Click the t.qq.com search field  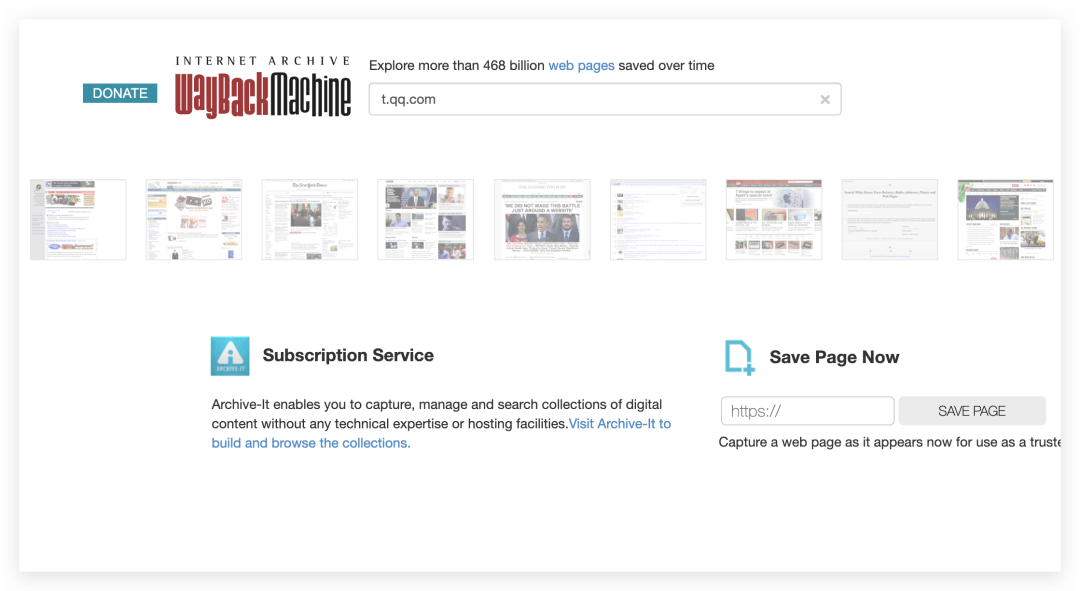pyautogui.click(x=605, y=99)
